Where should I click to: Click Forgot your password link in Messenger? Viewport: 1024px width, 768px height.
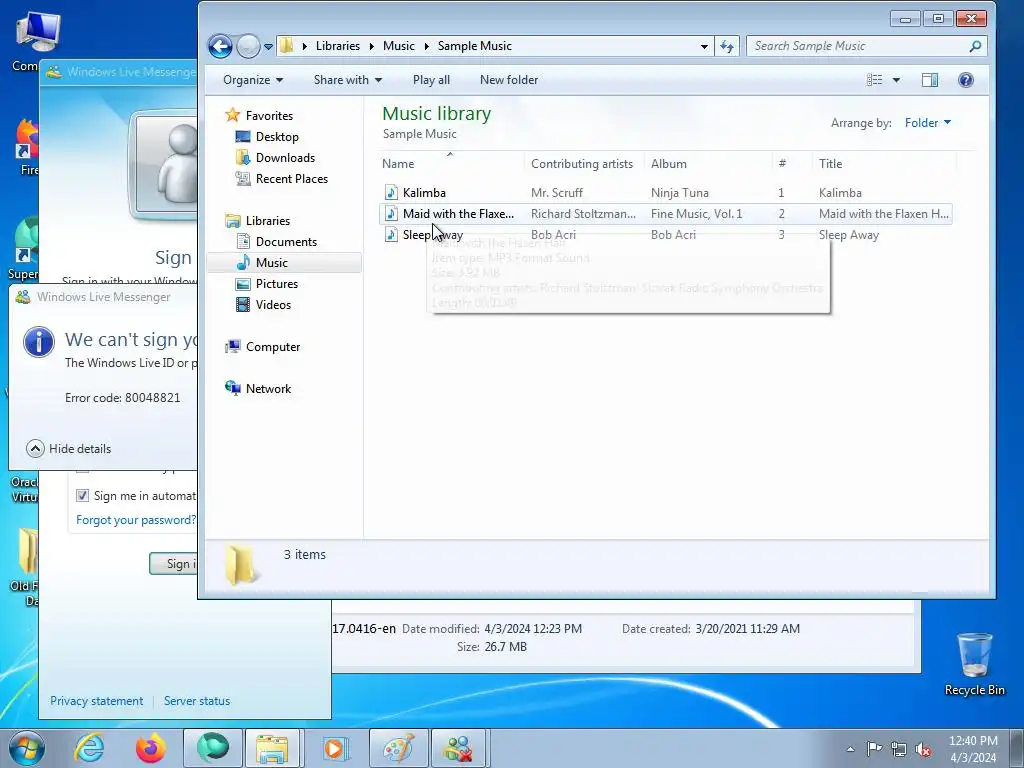click(x=136, y=520)
